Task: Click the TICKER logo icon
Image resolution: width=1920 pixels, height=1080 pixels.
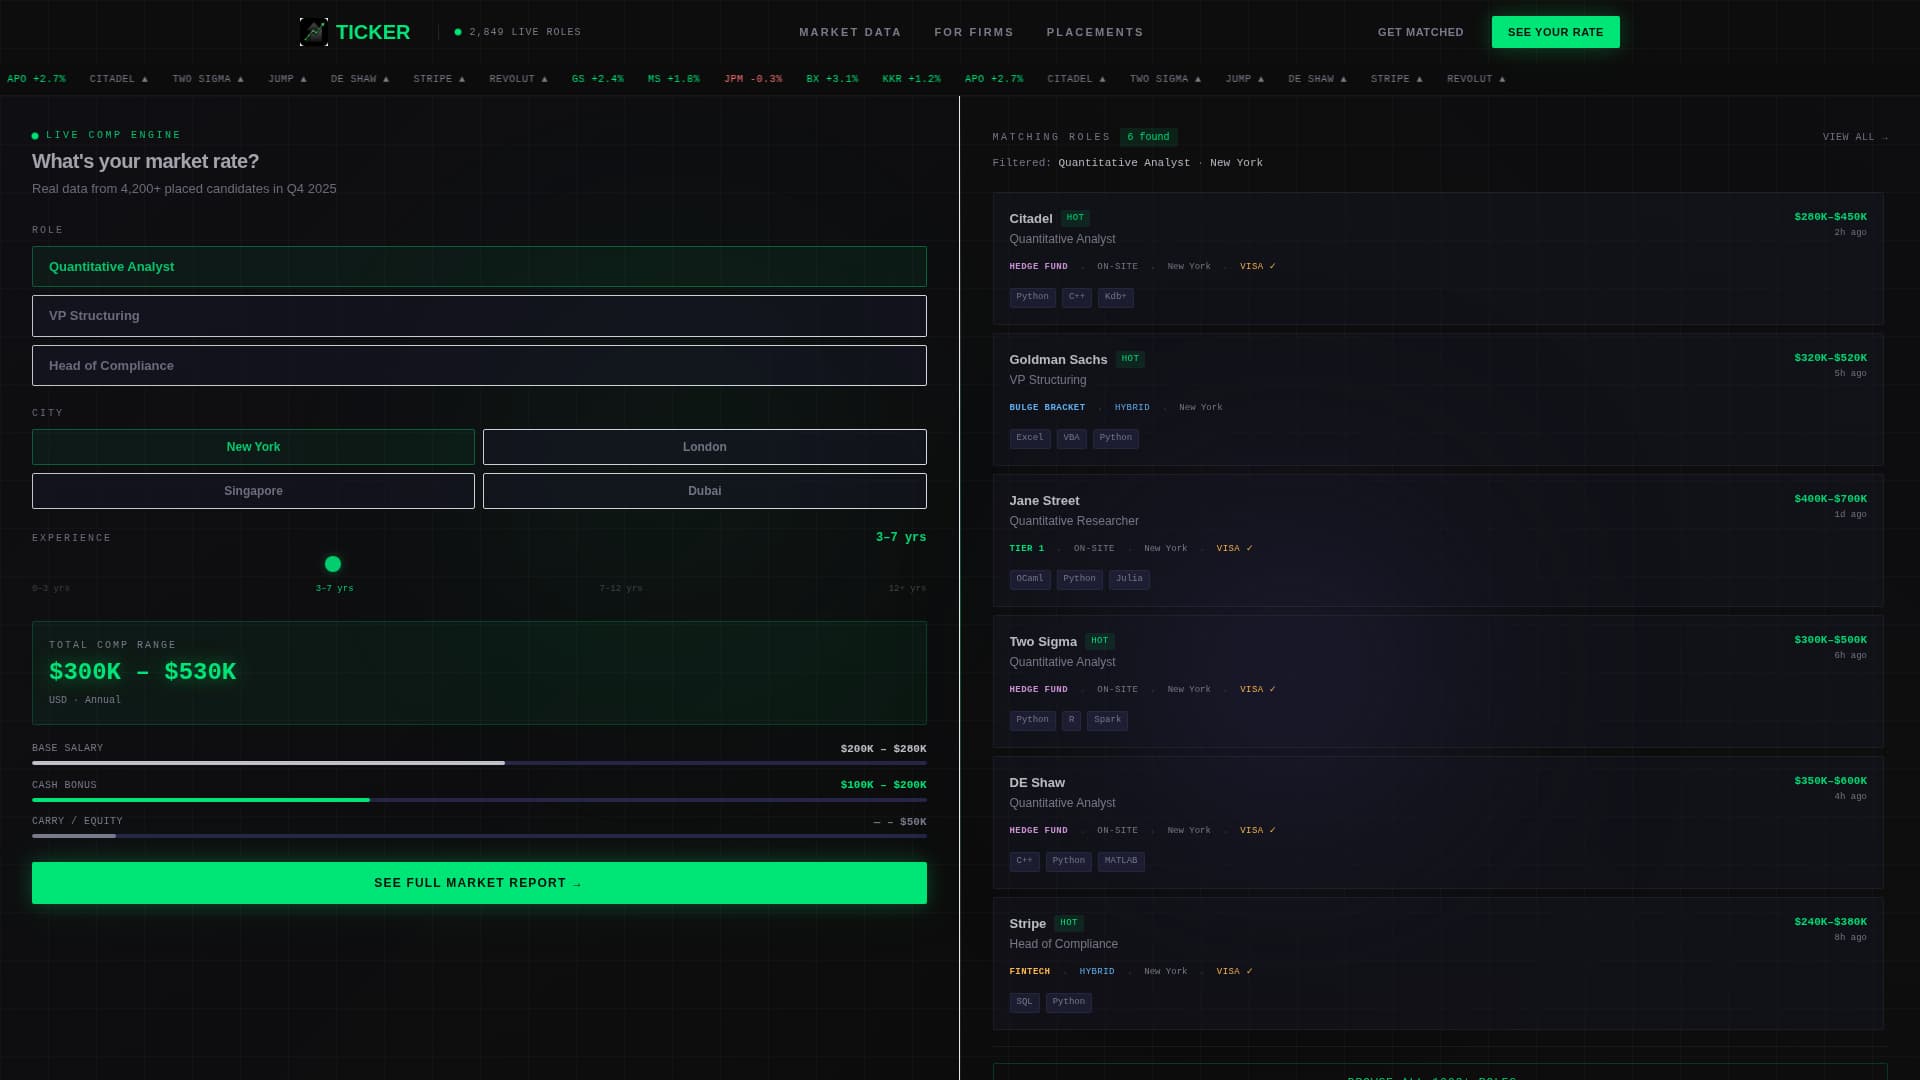Action: [314, 32]
